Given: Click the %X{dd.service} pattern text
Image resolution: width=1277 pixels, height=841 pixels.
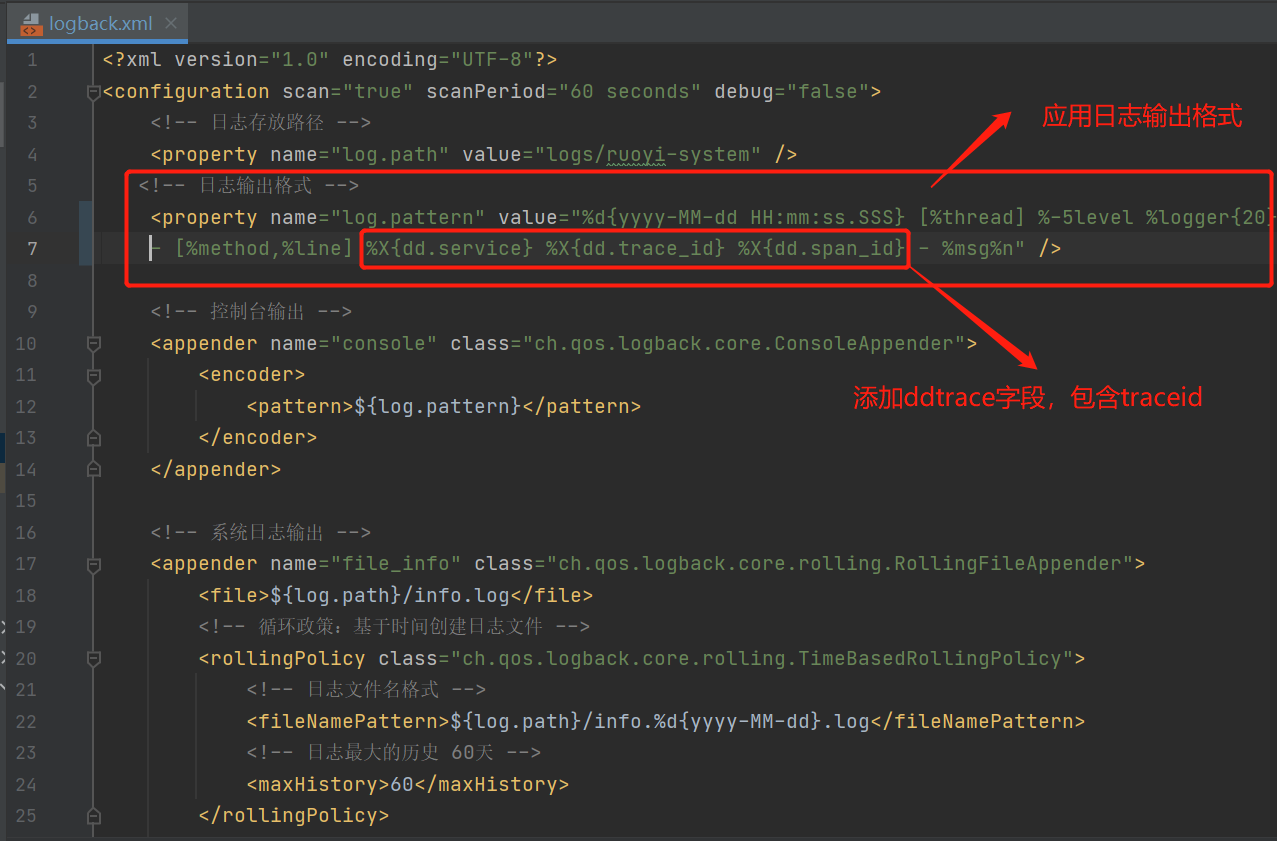Looking at the screenshot, I should (449, 248).
